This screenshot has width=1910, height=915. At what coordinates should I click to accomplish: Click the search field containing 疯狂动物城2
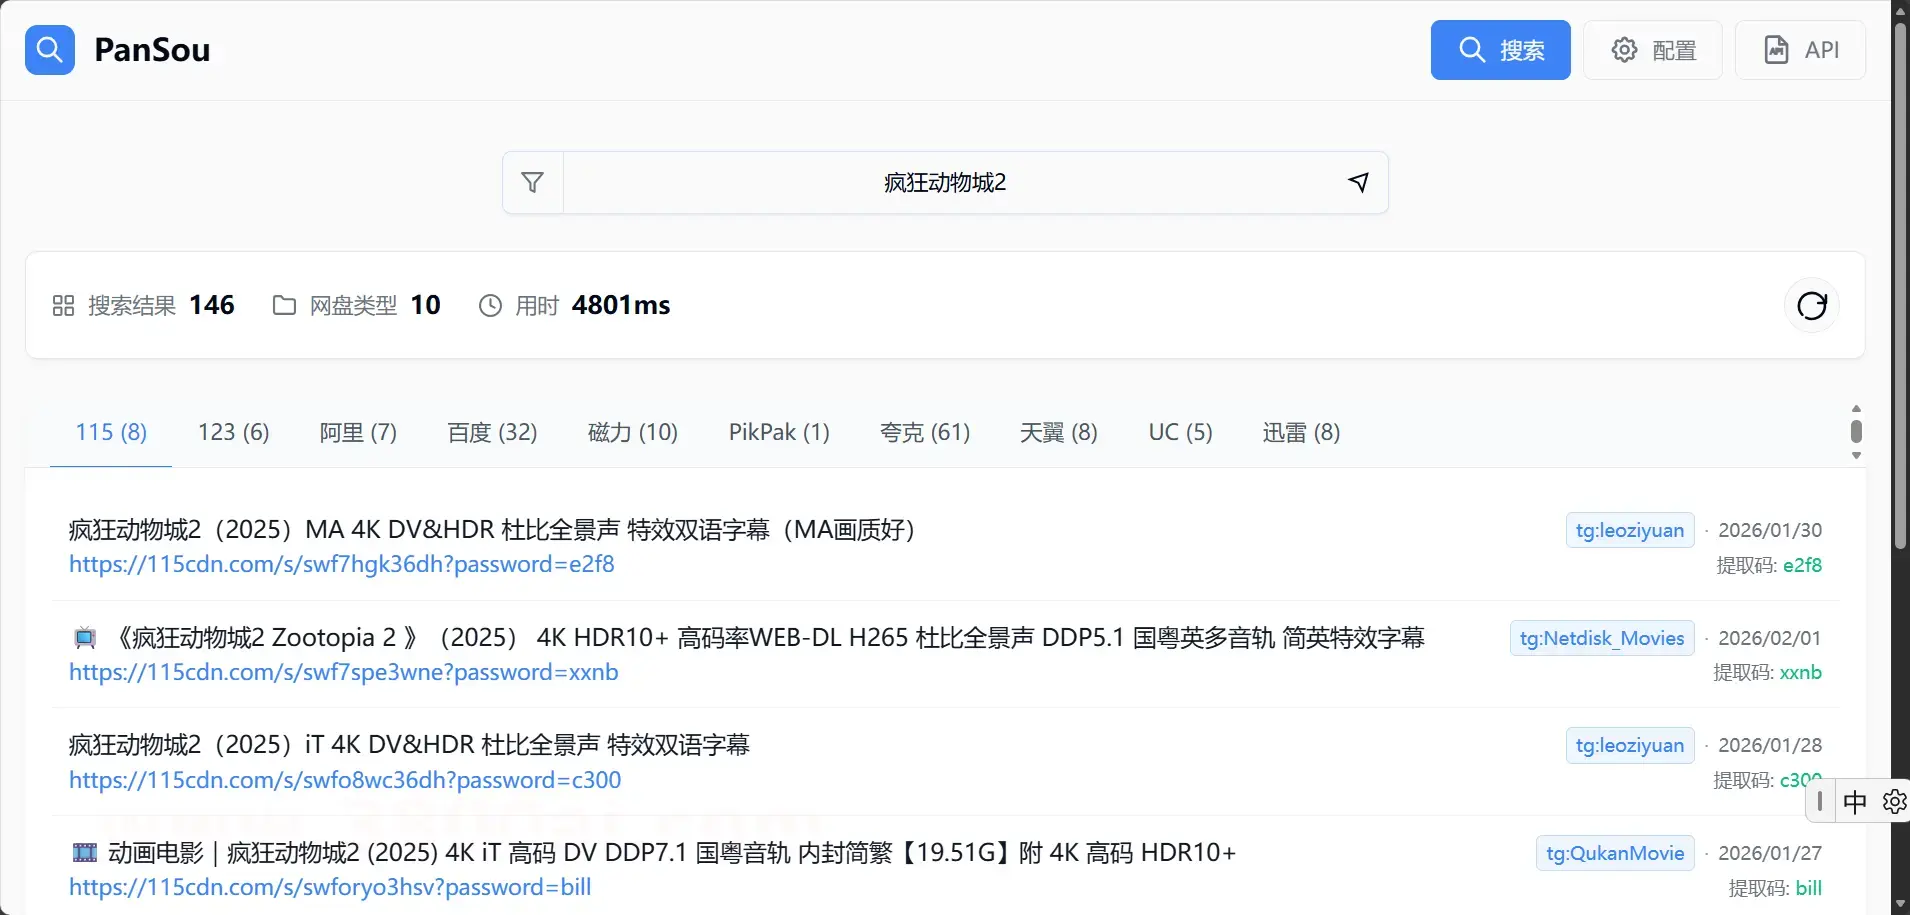coord(945,182)
